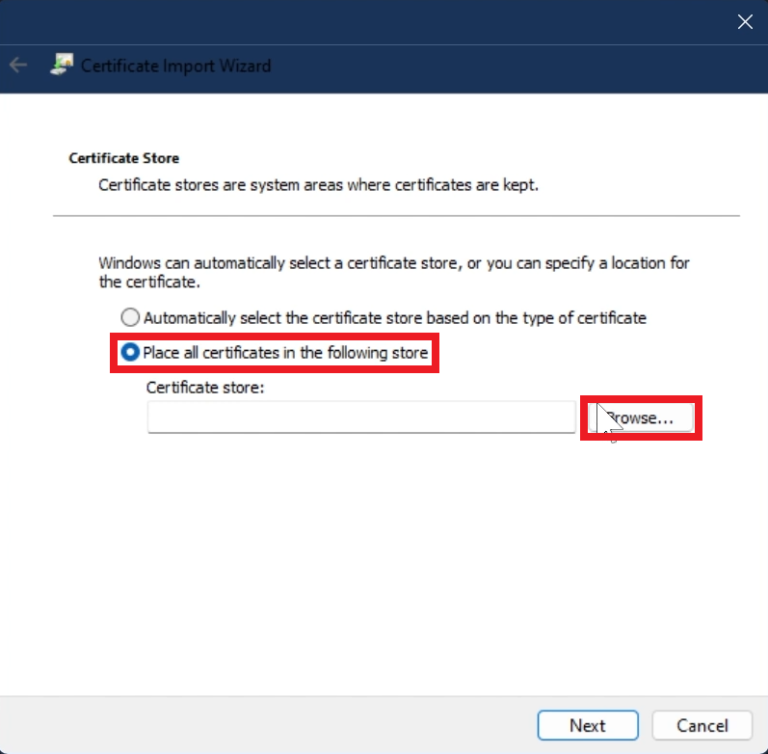The image size is (768, 754).
Task: Go back using the back arrow
Action: 18,65
